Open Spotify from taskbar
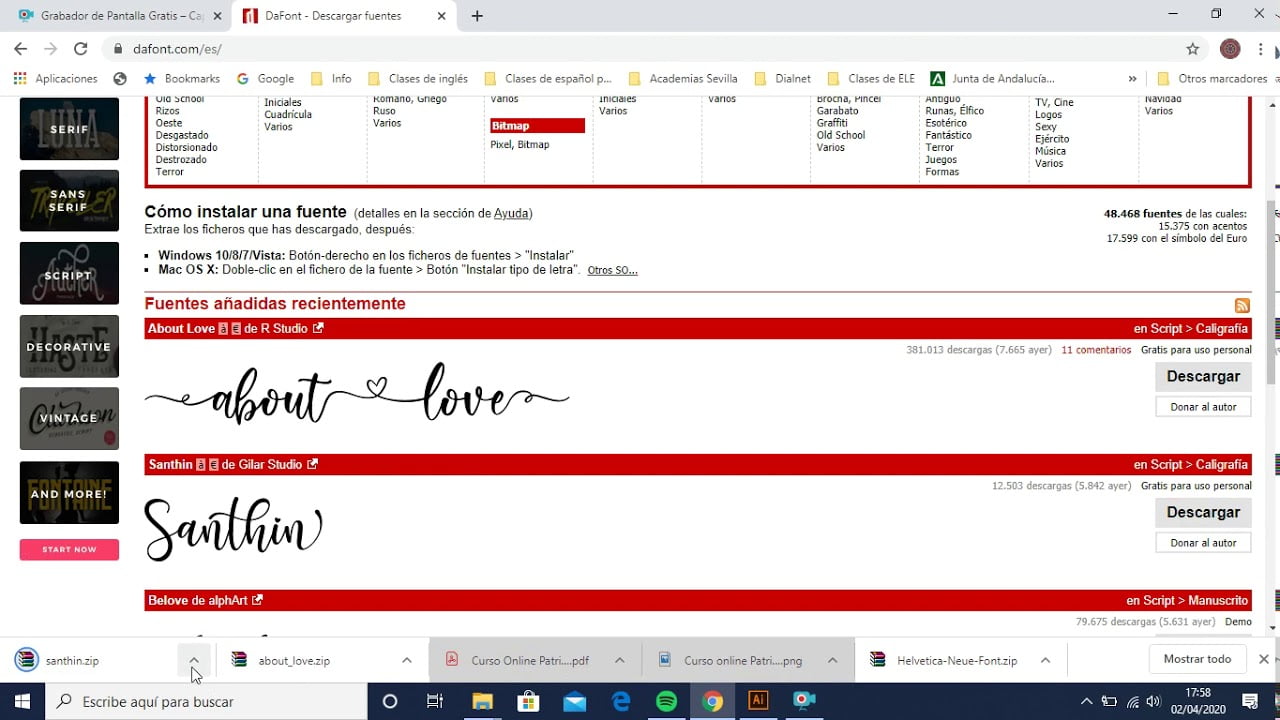 click(x=666, y=701)
